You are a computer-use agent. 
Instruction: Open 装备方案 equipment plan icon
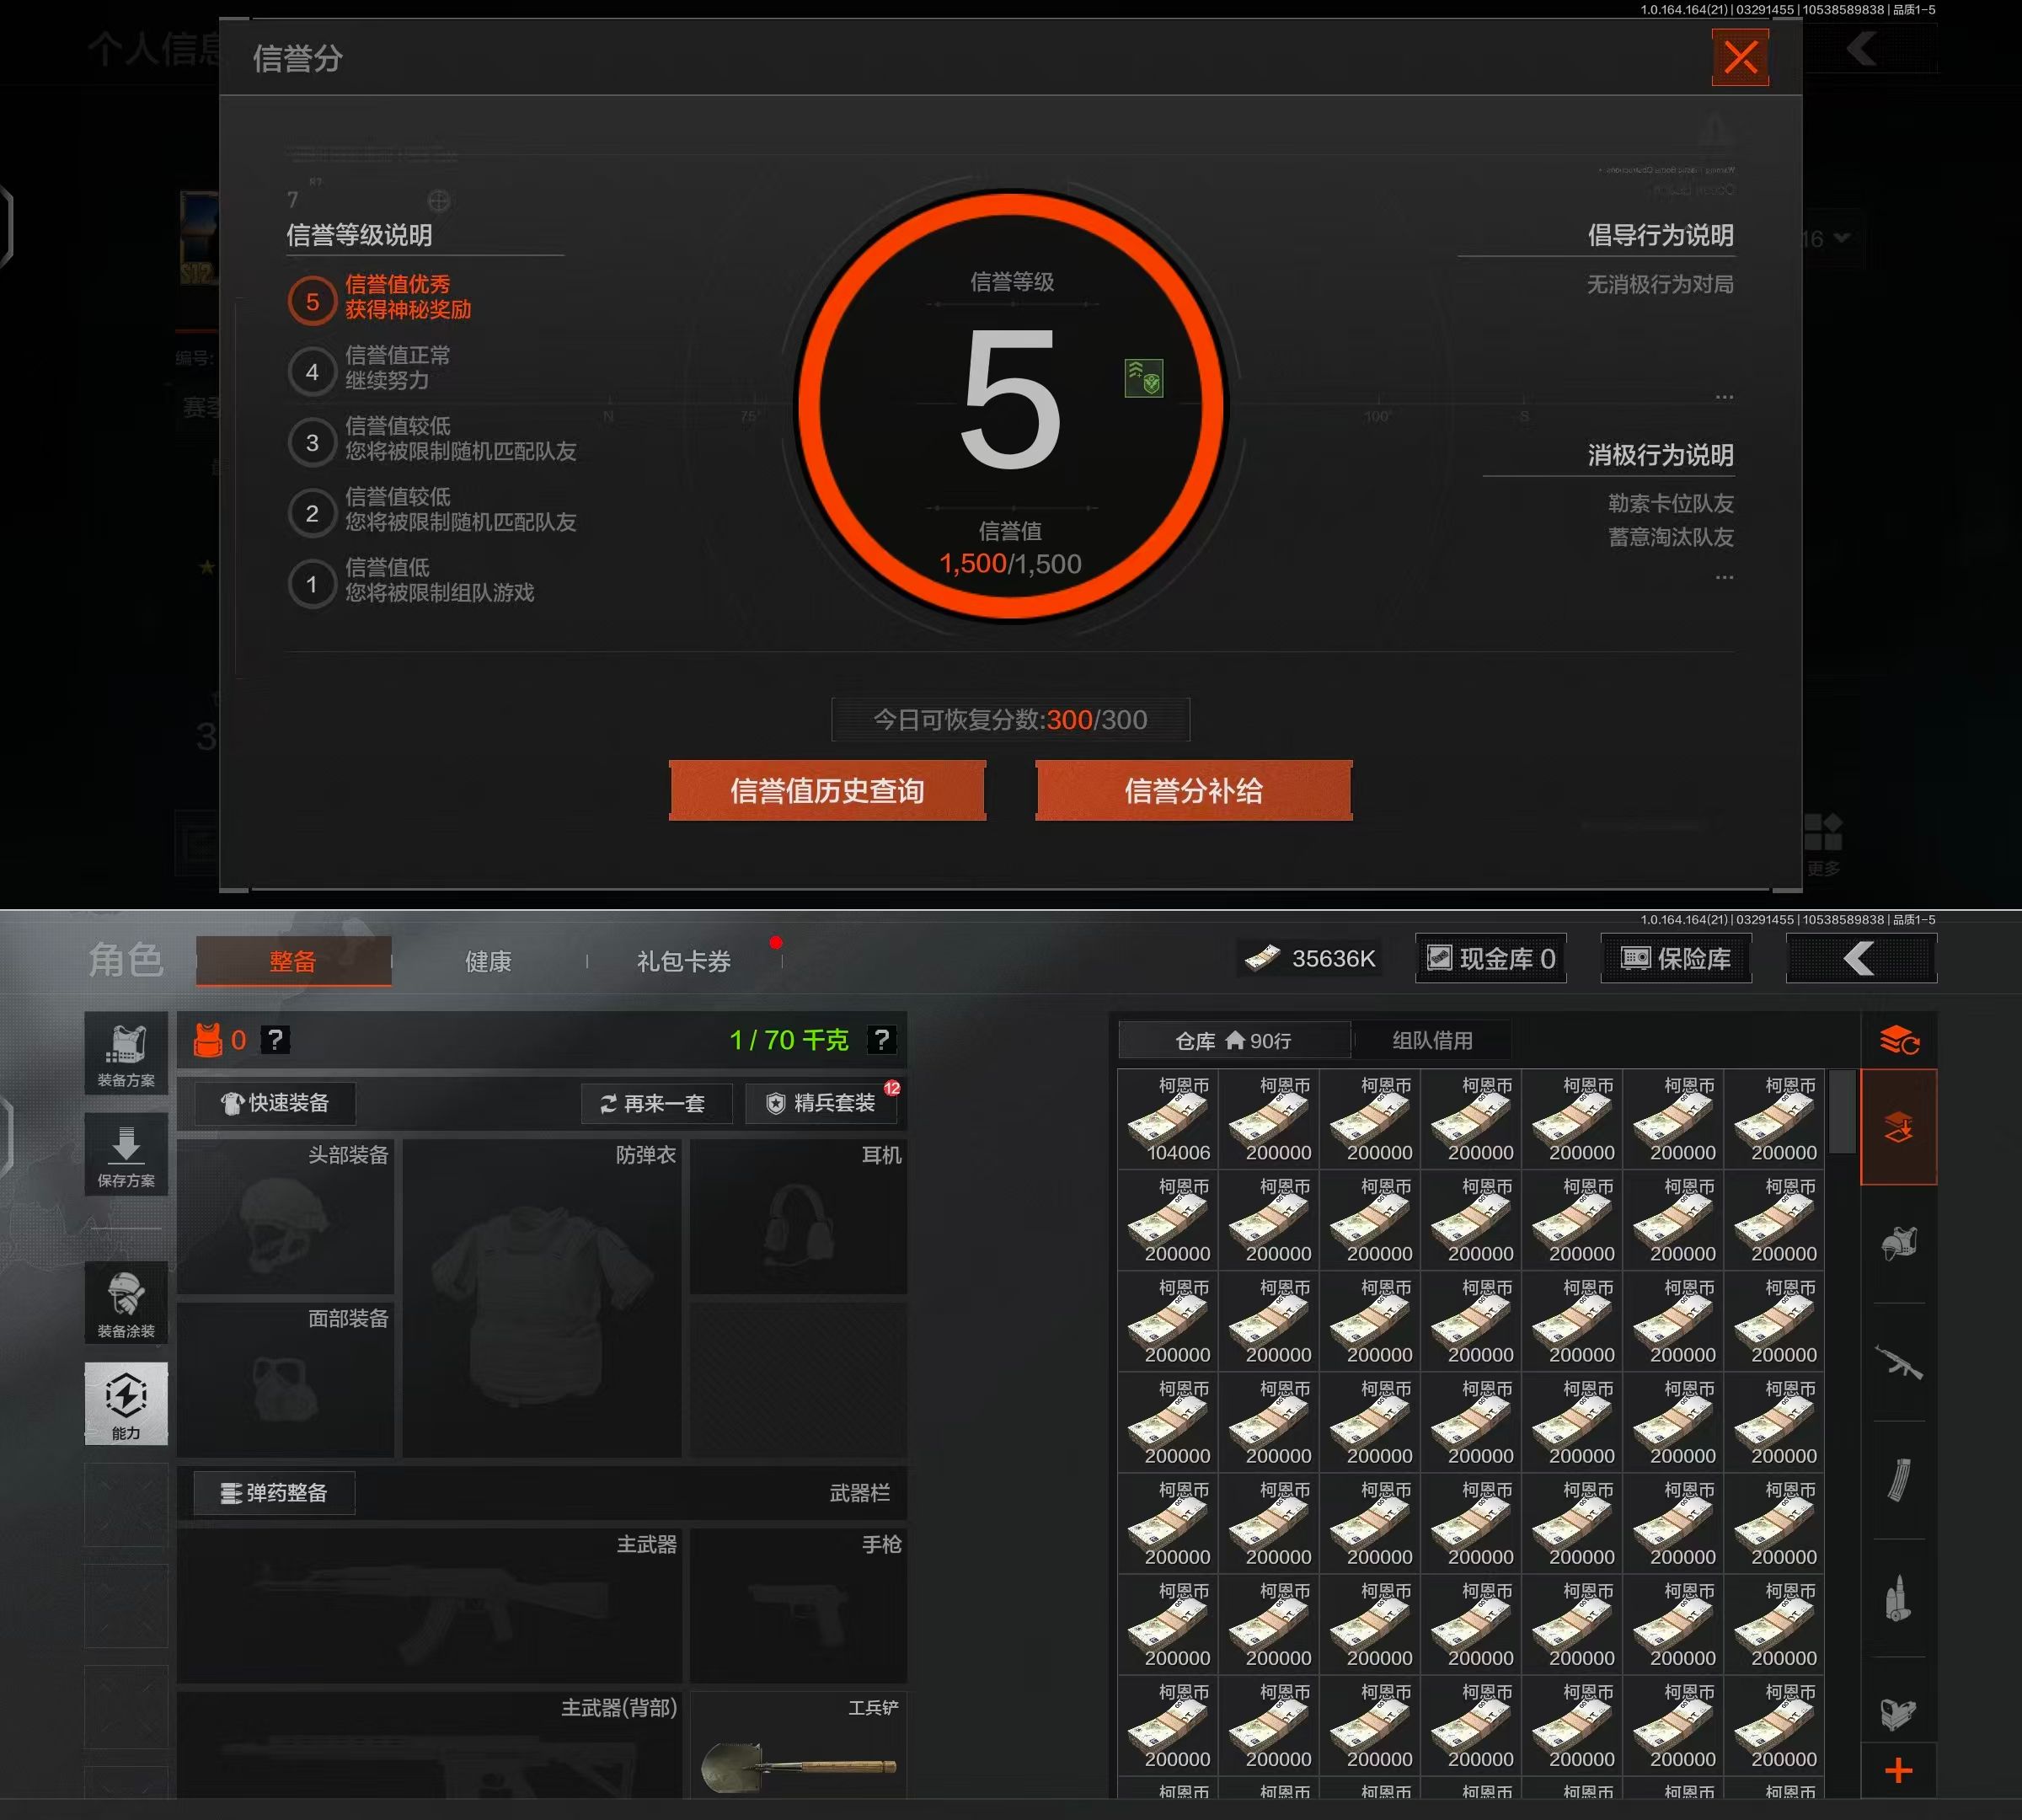click(126, 1055)
